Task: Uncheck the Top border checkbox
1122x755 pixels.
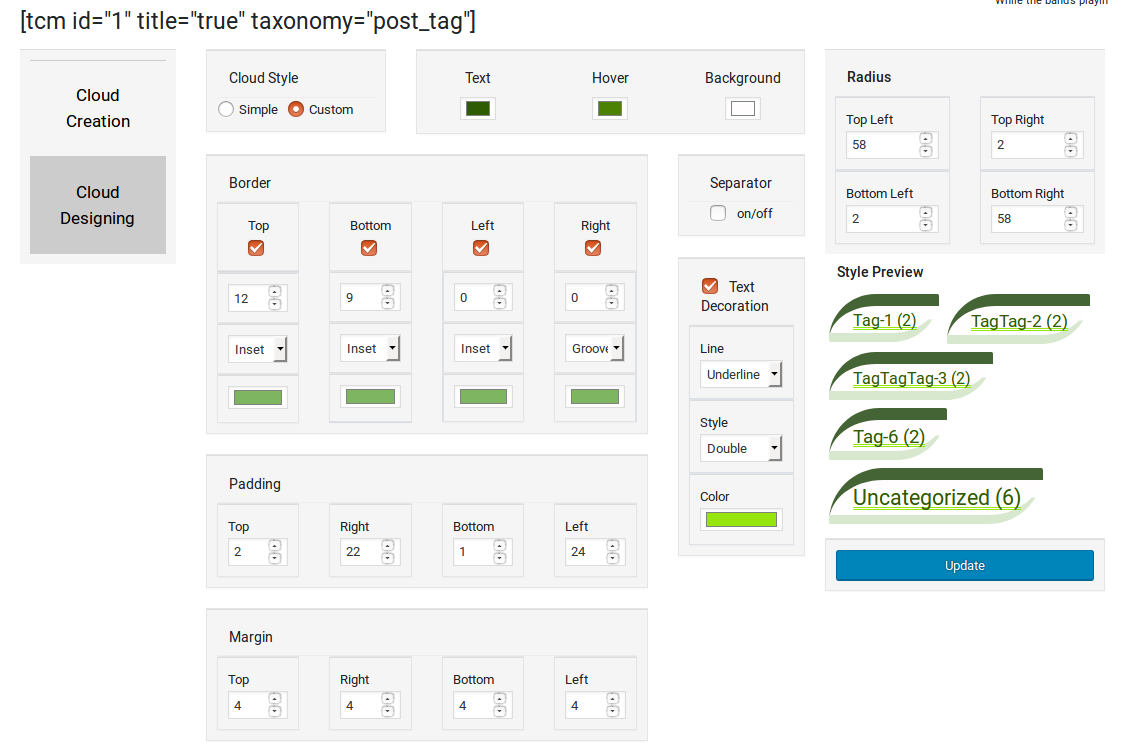Action: (x=256, y=248)
